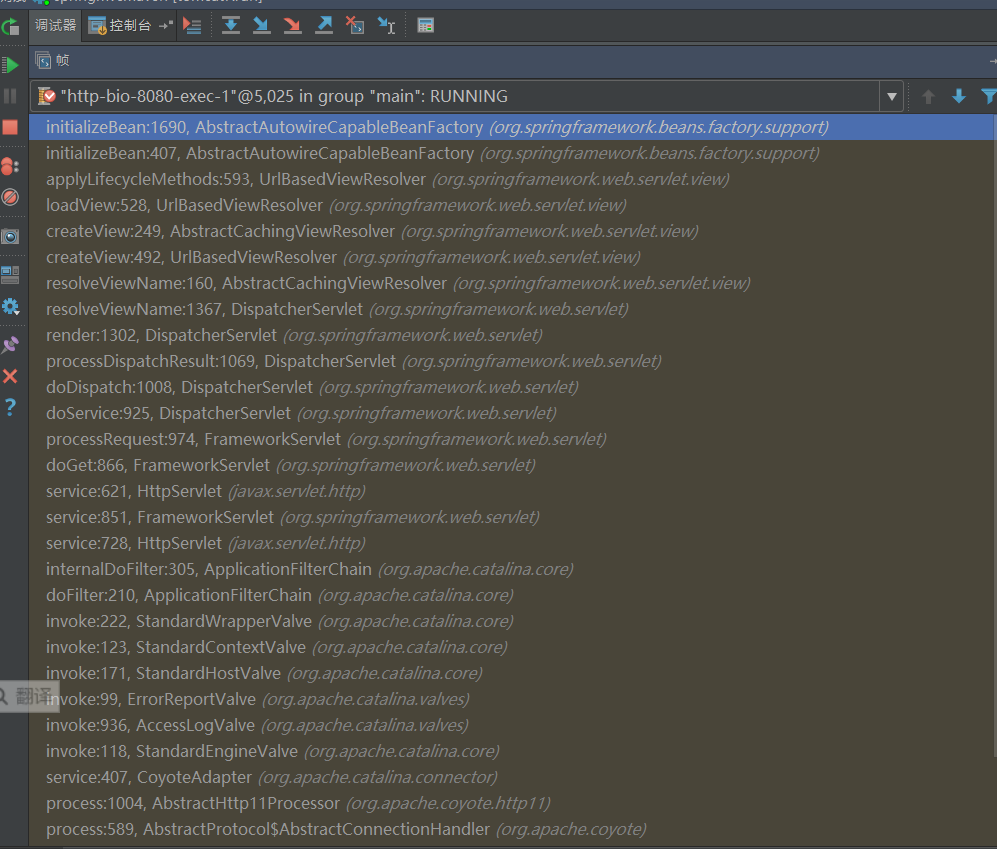The width and height of the screenshot is (997, 849).
Task: Click the Drop Frame icon
Action: tap(355, 25)
